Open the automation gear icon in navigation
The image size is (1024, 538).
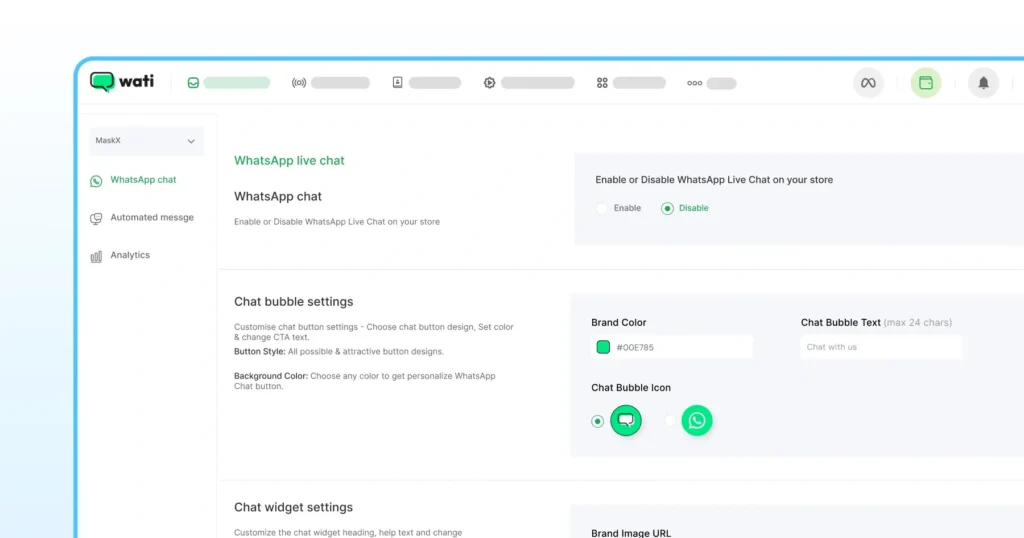pos(489,83)
